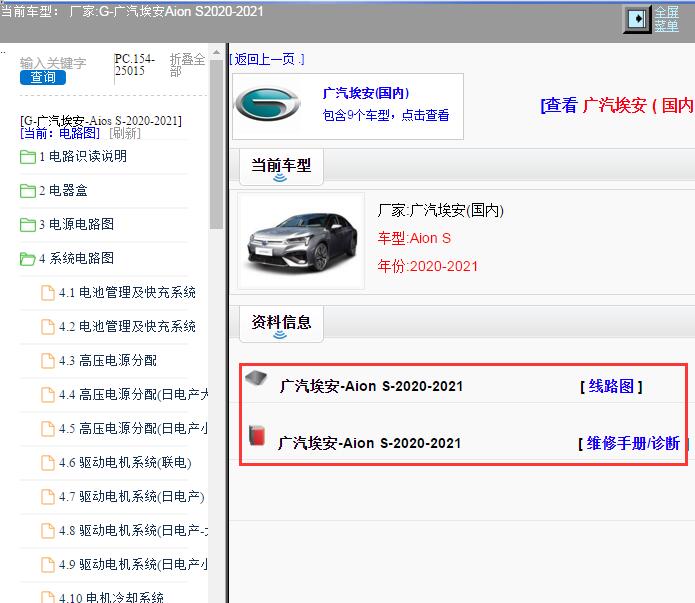Click the 查看 广汽埃安(国内 link
The height and width of the screenshot is (603, 695).
[617, 106]
